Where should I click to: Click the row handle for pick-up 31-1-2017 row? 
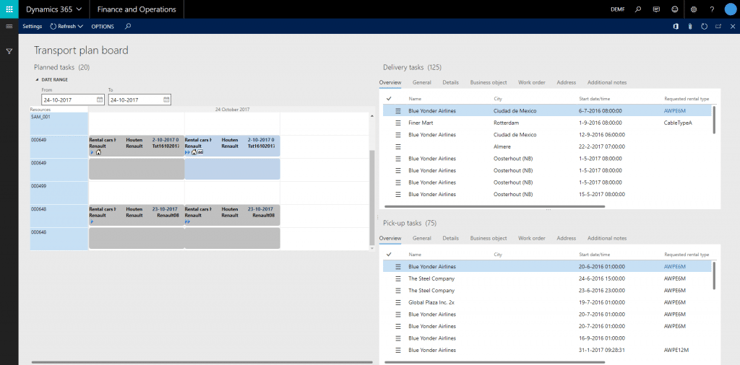[398, 350]
